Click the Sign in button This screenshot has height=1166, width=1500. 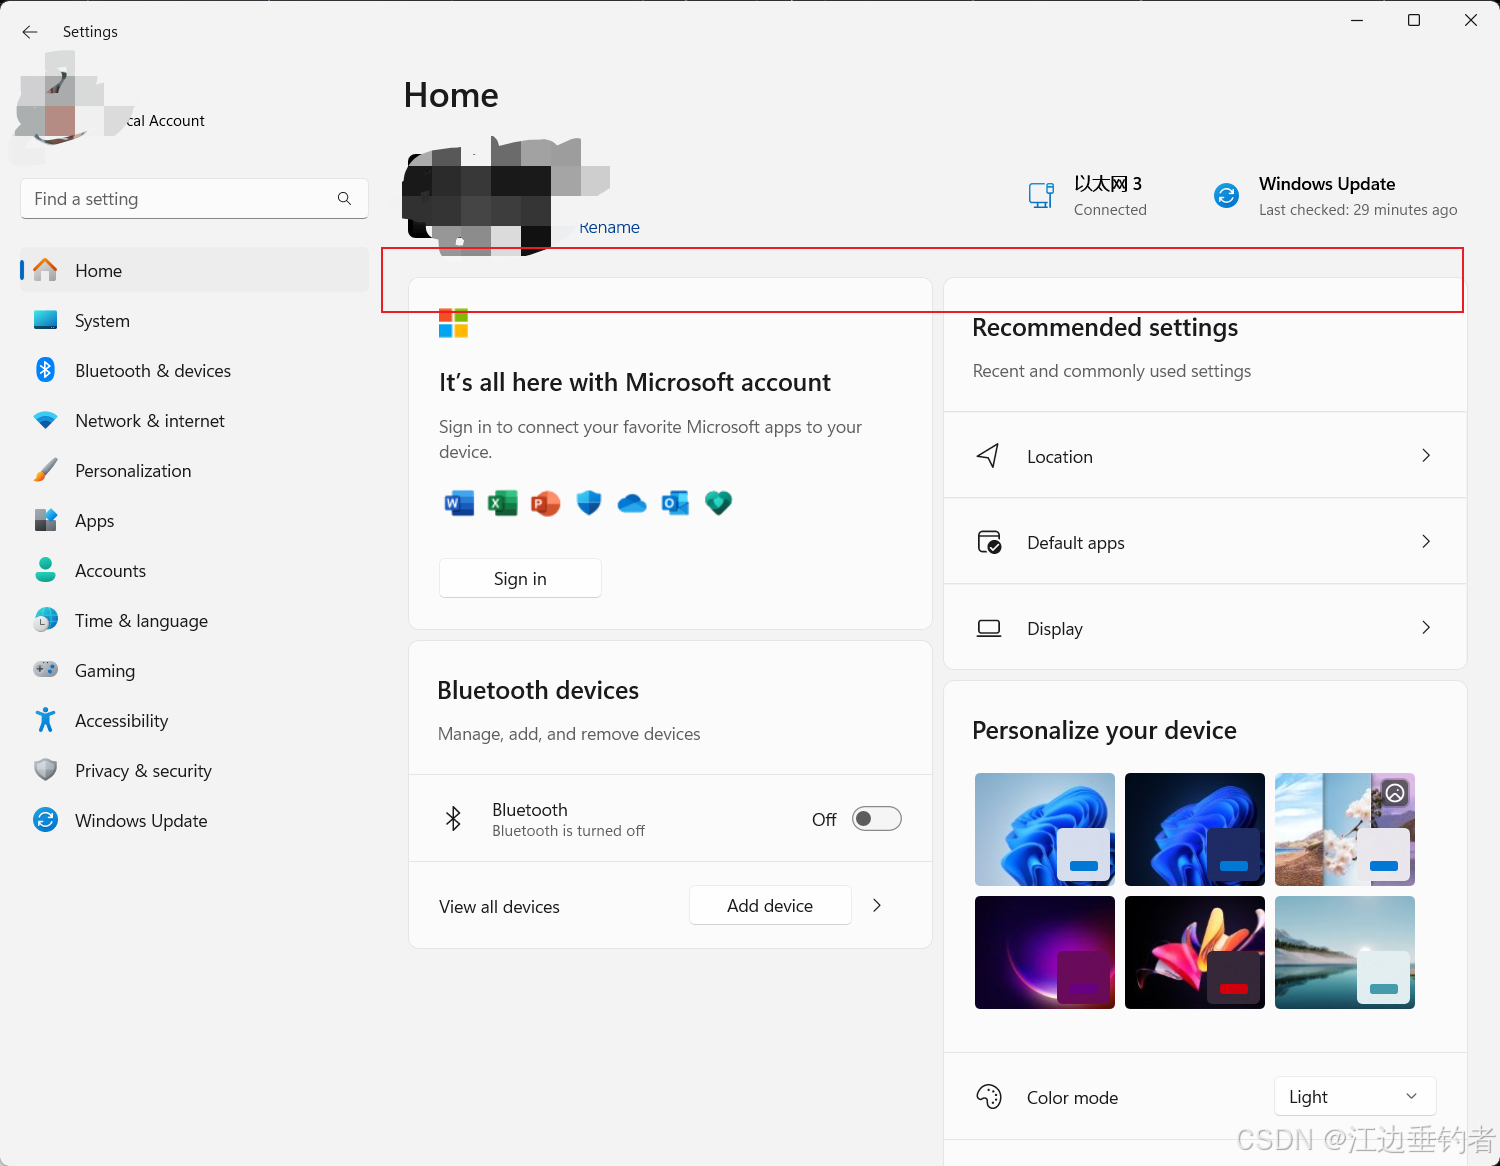[520, 578]
